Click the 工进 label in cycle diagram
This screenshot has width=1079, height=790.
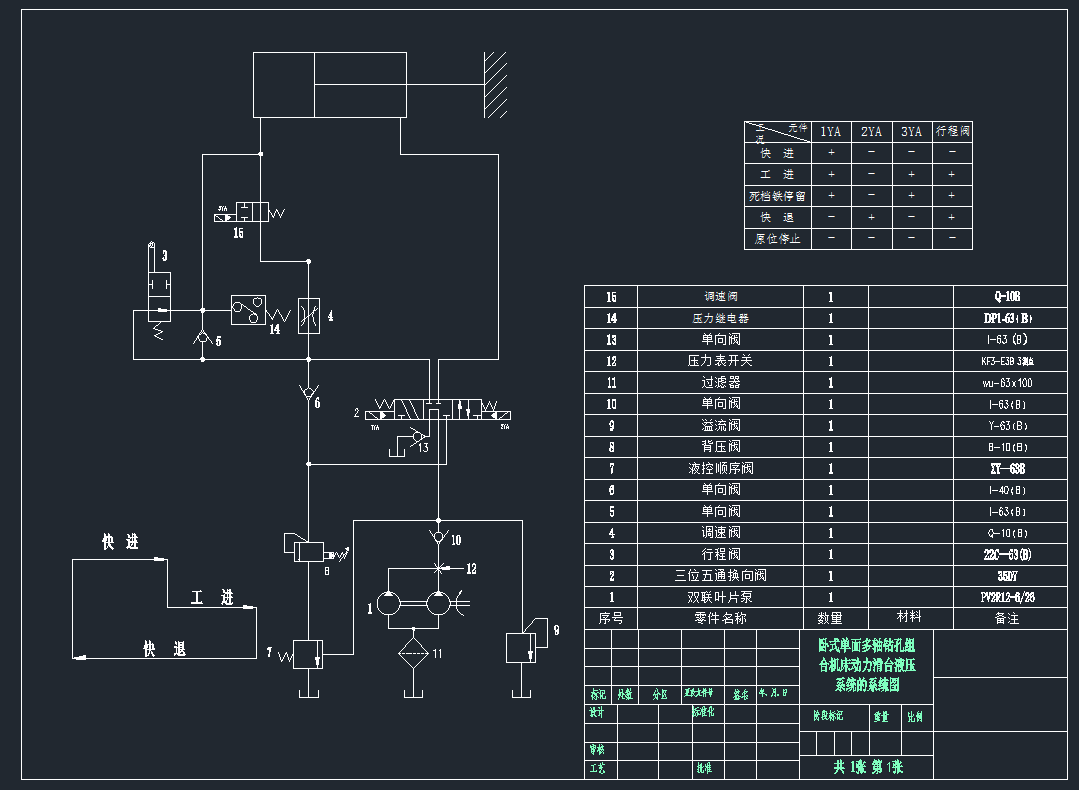tap(213, 597)
